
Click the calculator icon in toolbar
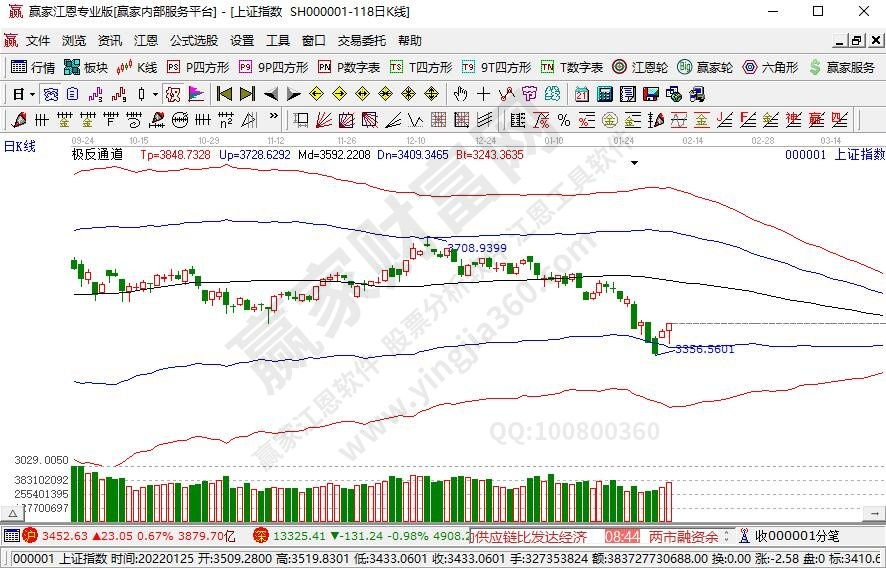click(x=604, y=94)
